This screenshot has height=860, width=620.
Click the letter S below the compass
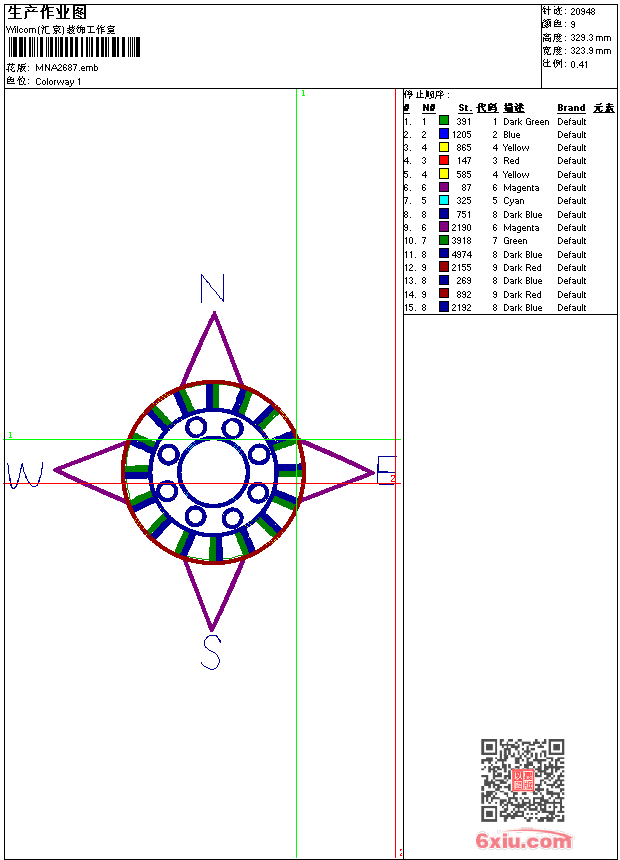(211, 652)
